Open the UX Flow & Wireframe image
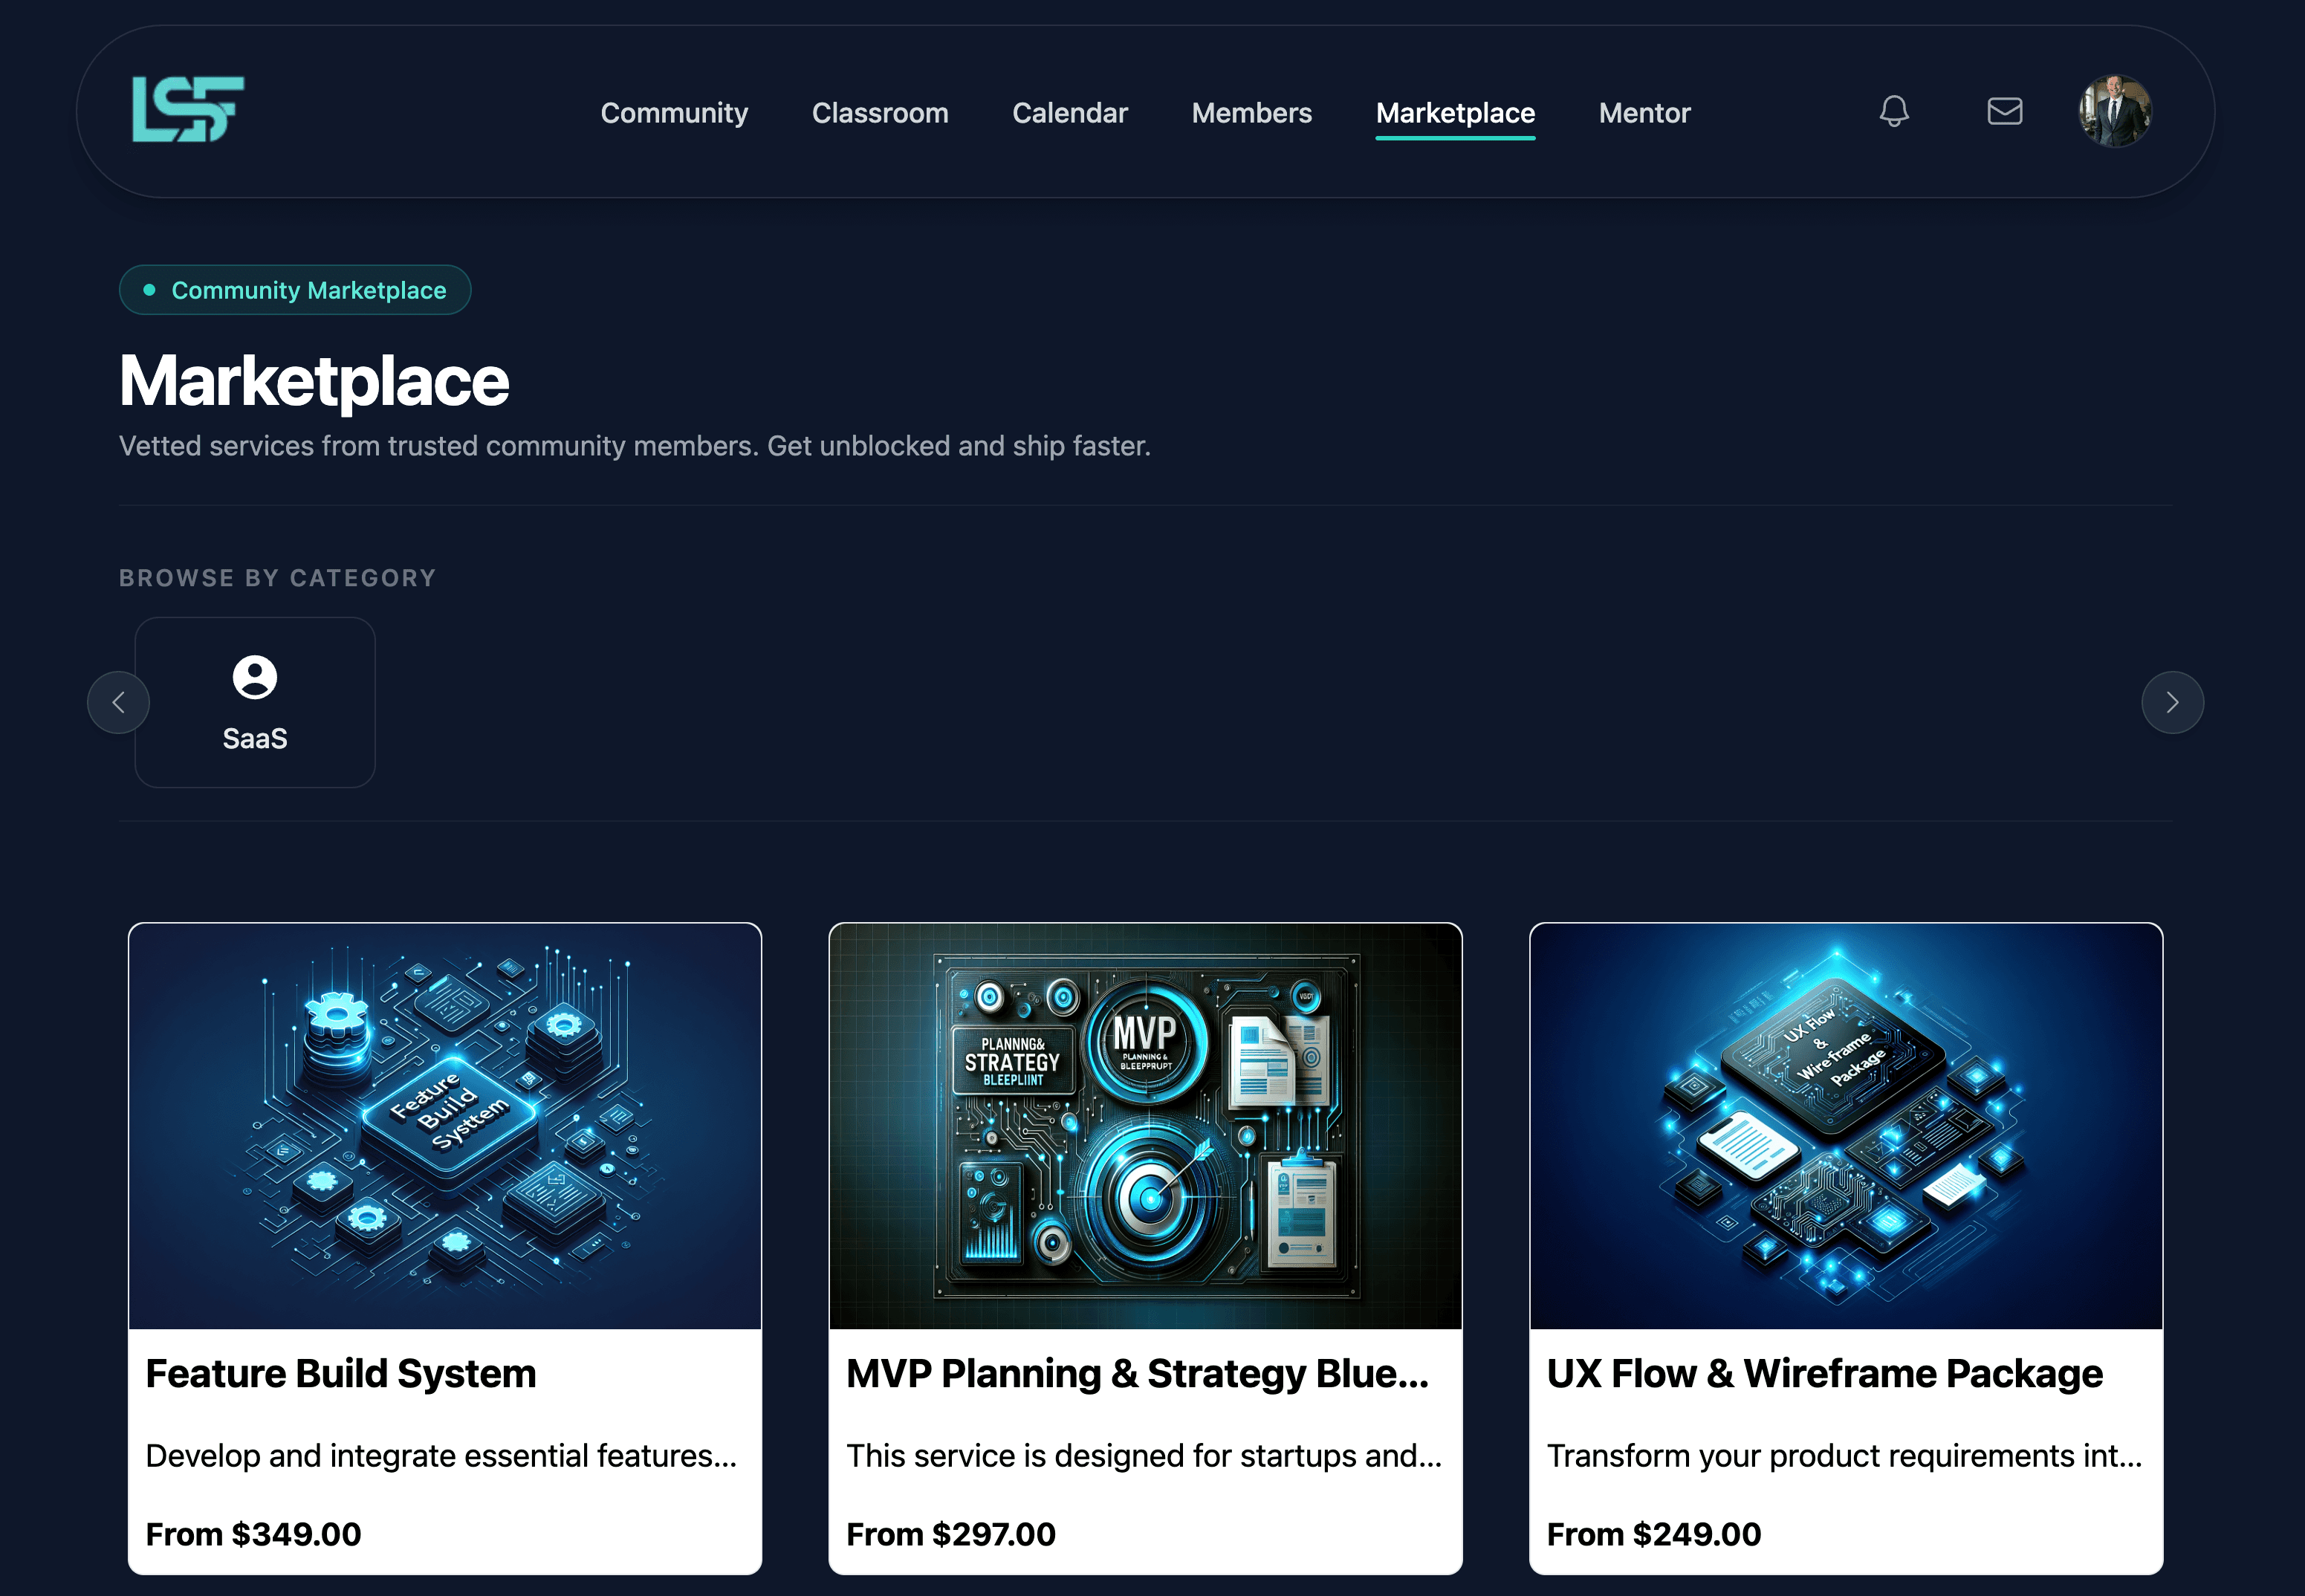2305x1596 pixels. (x=1845, y=1125)
